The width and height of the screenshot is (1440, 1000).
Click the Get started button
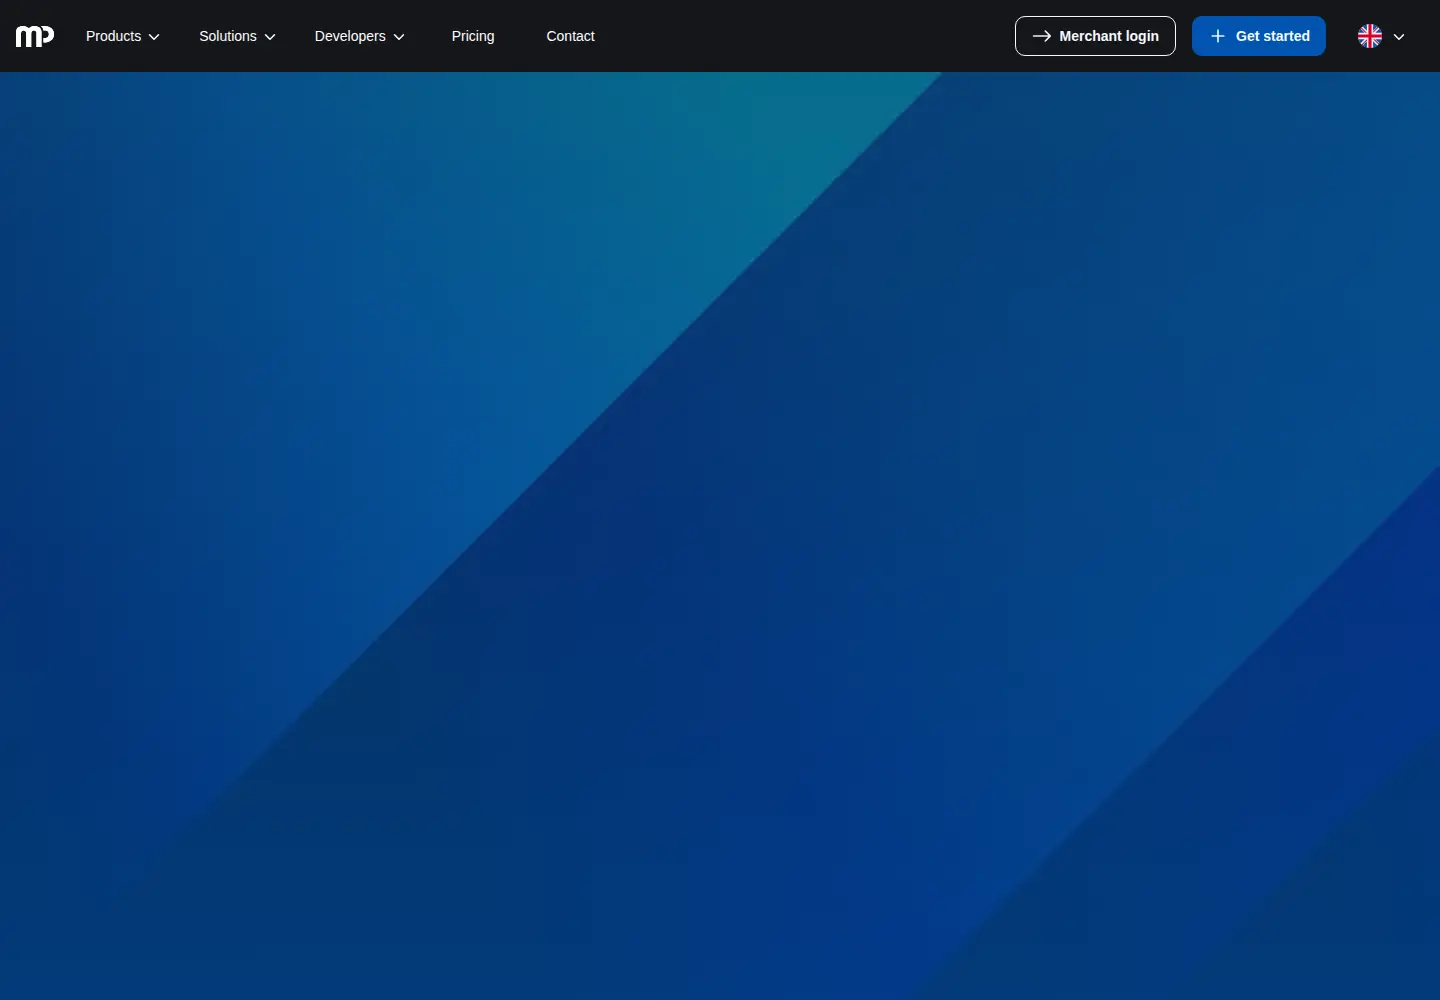(1259, 36)
